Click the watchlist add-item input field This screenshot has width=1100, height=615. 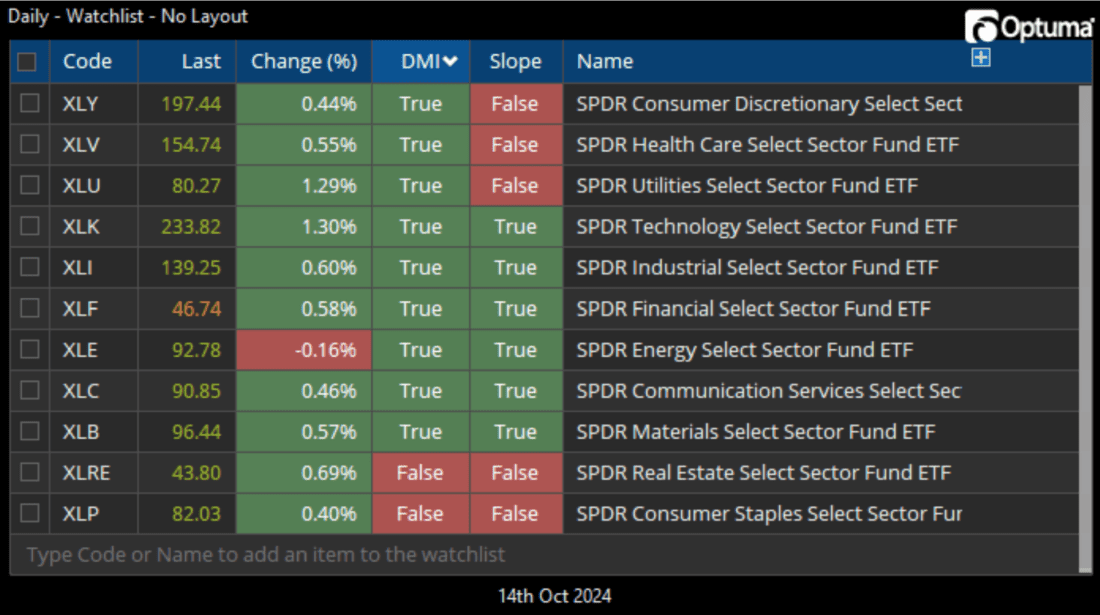click(x=550, y=553)
